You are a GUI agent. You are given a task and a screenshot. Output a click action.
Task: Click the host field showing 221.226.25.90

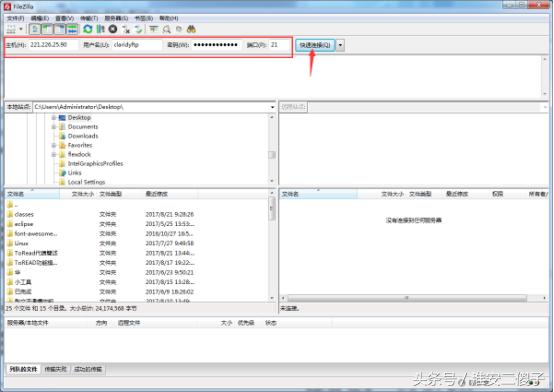tap(53, 45)
